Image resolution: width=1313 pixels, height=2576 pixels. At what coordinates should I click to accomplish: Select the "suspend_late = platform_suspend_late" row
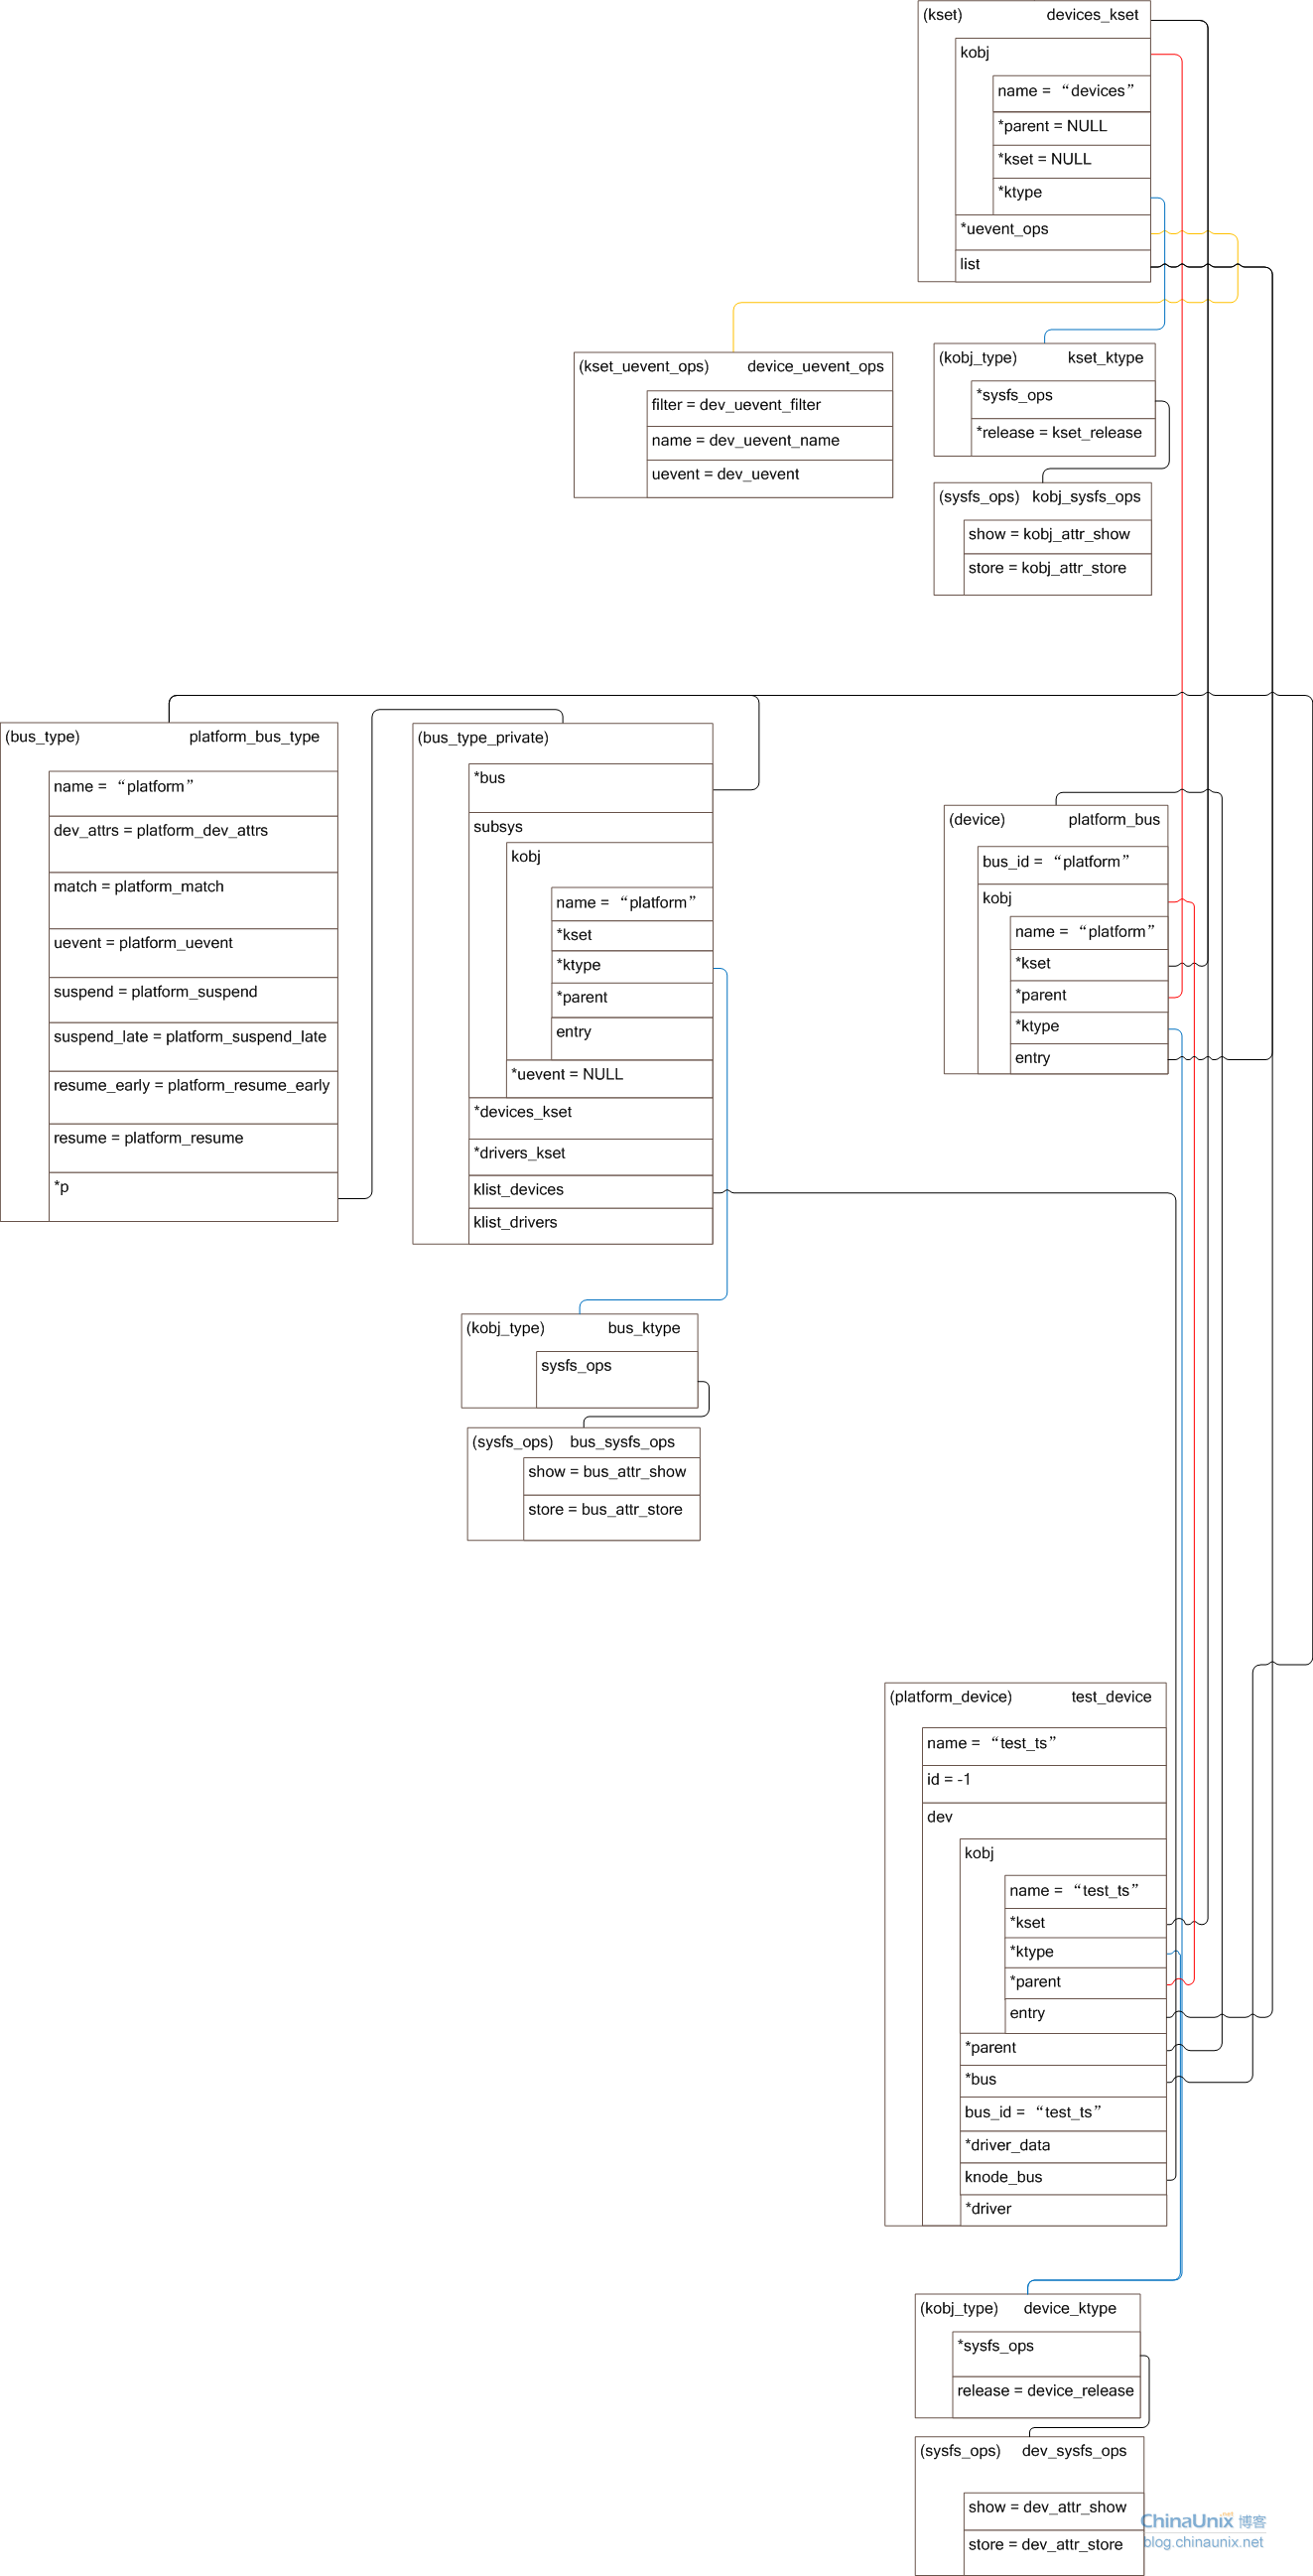[192, 1038]
